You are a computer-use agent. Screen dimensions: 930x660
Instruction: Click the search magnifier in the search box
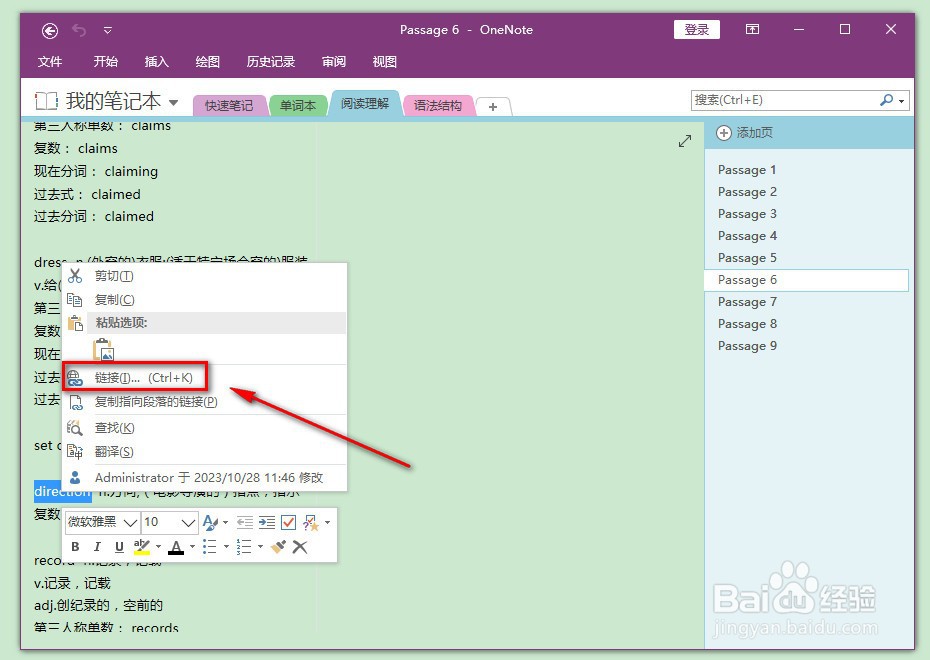889,99
